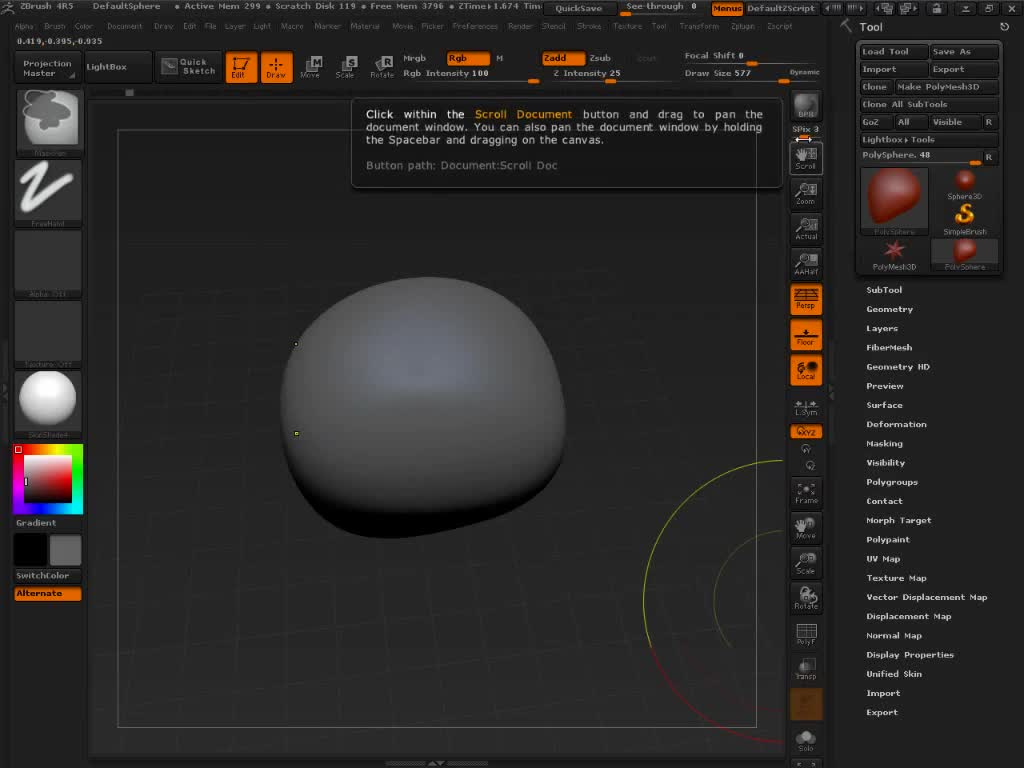Expand the FiberMesh subpalette
Viewport: 1024px width, 768px height.
pos(889,347)
